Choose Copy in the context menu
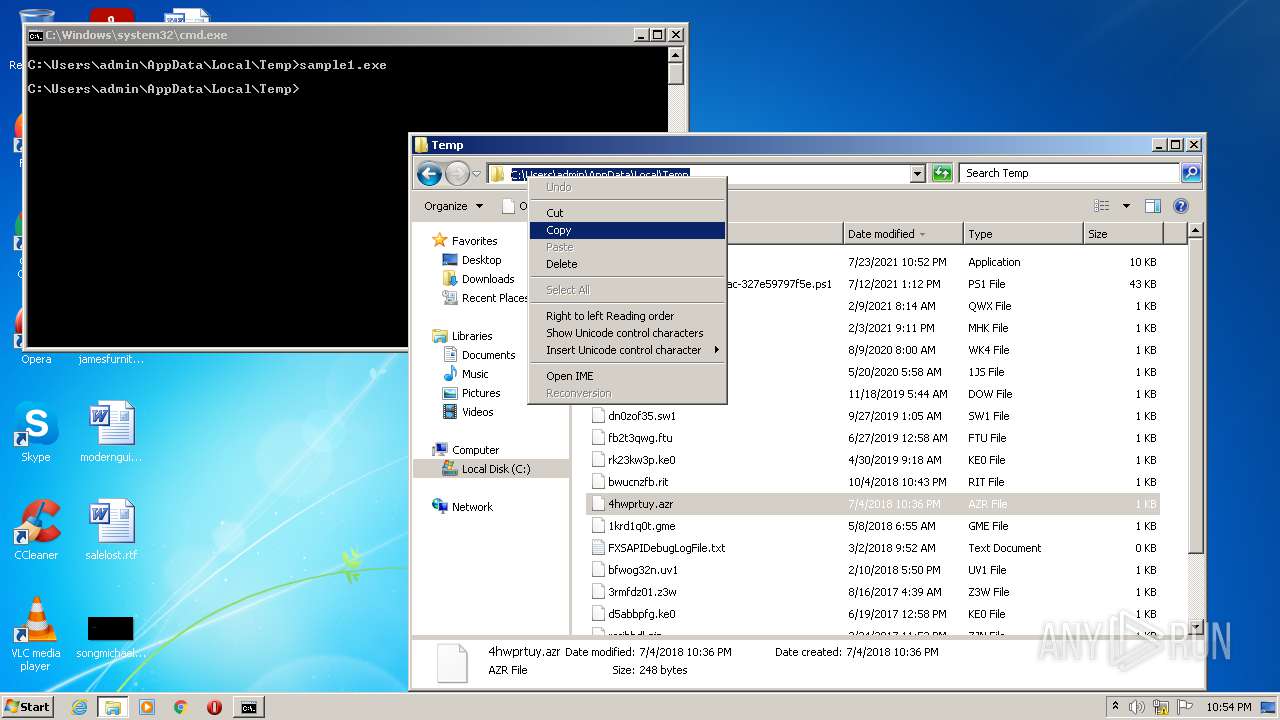Viewport: 1280px width, 720px height. click(x=627, y=230)
